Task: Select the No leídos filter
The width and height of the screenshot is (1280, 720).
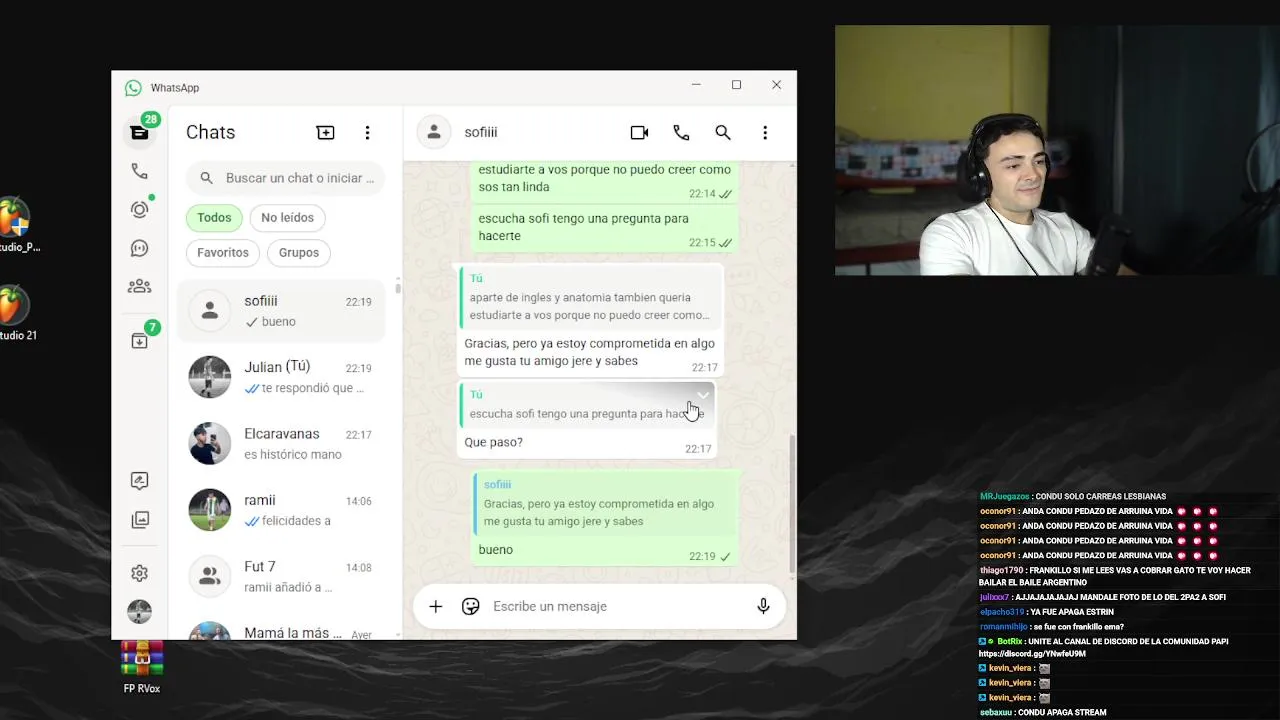Action: pos(287,217)
